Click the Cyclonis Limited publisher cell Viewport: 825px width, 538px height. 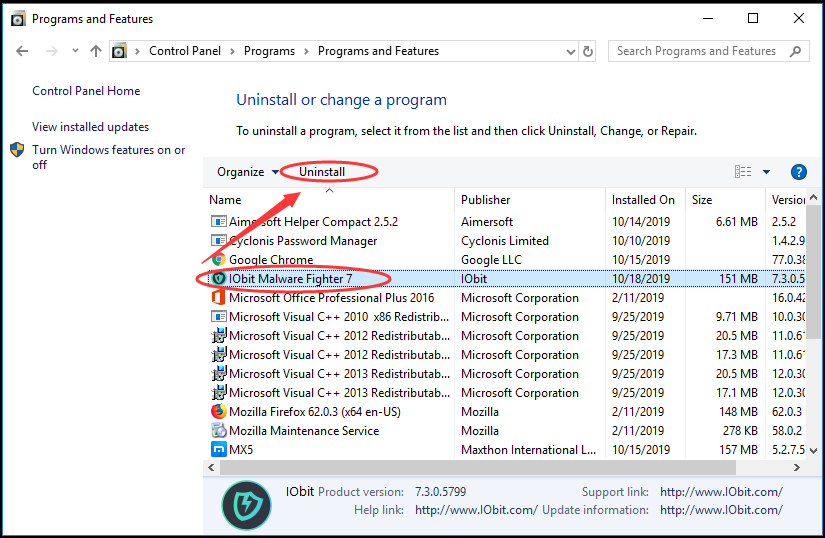[x=505, y=240]
